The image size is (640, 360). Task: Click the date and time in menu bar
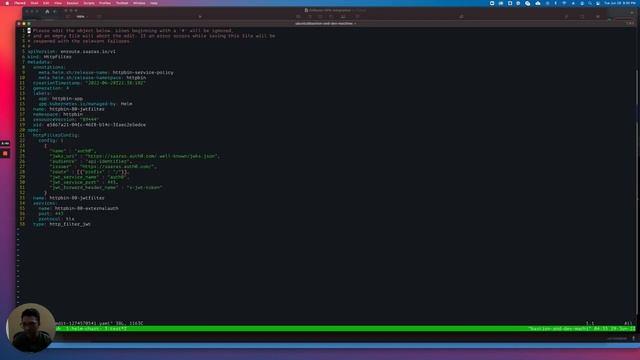620,3
